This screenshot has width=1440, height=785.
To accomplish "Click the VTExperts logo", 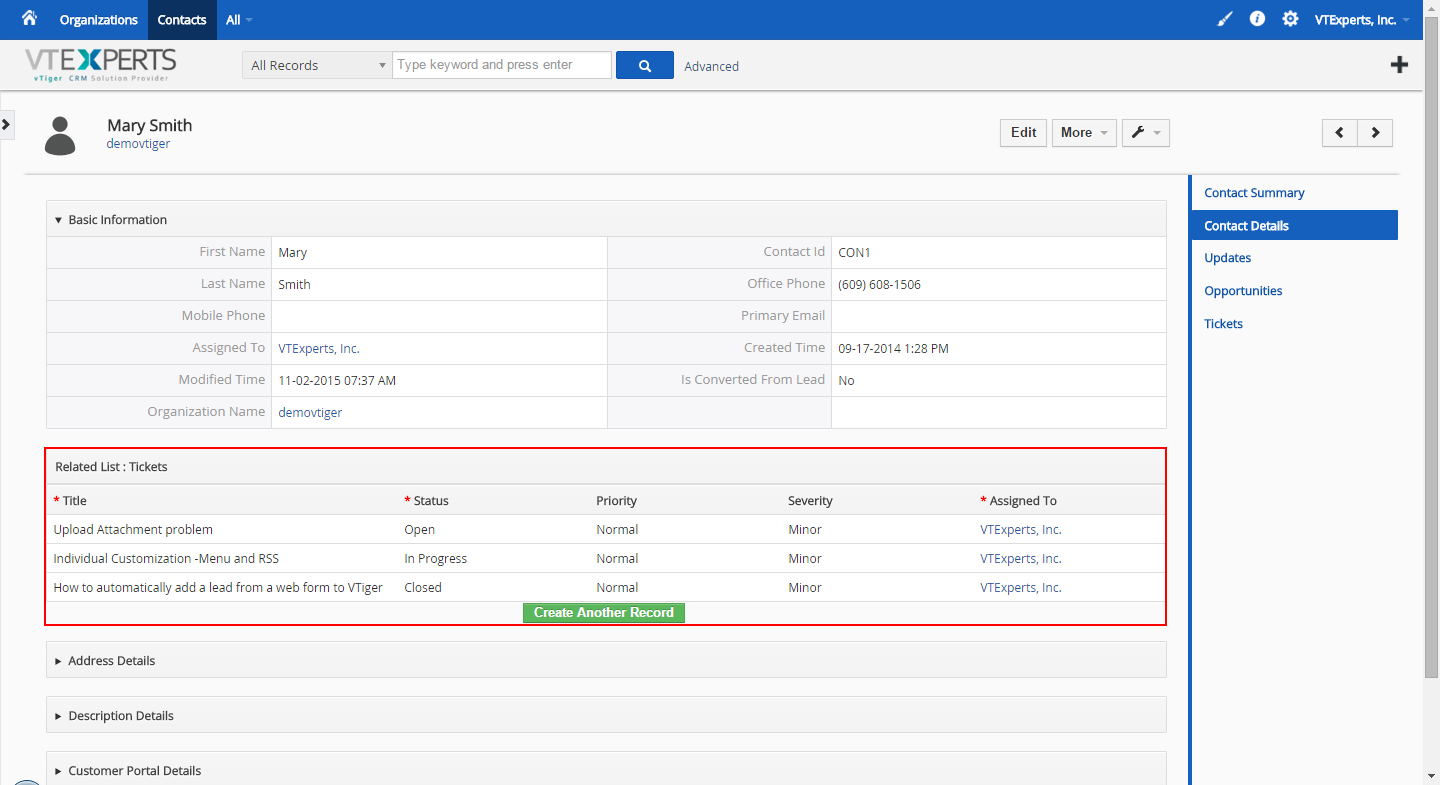I will coord(100,65).
